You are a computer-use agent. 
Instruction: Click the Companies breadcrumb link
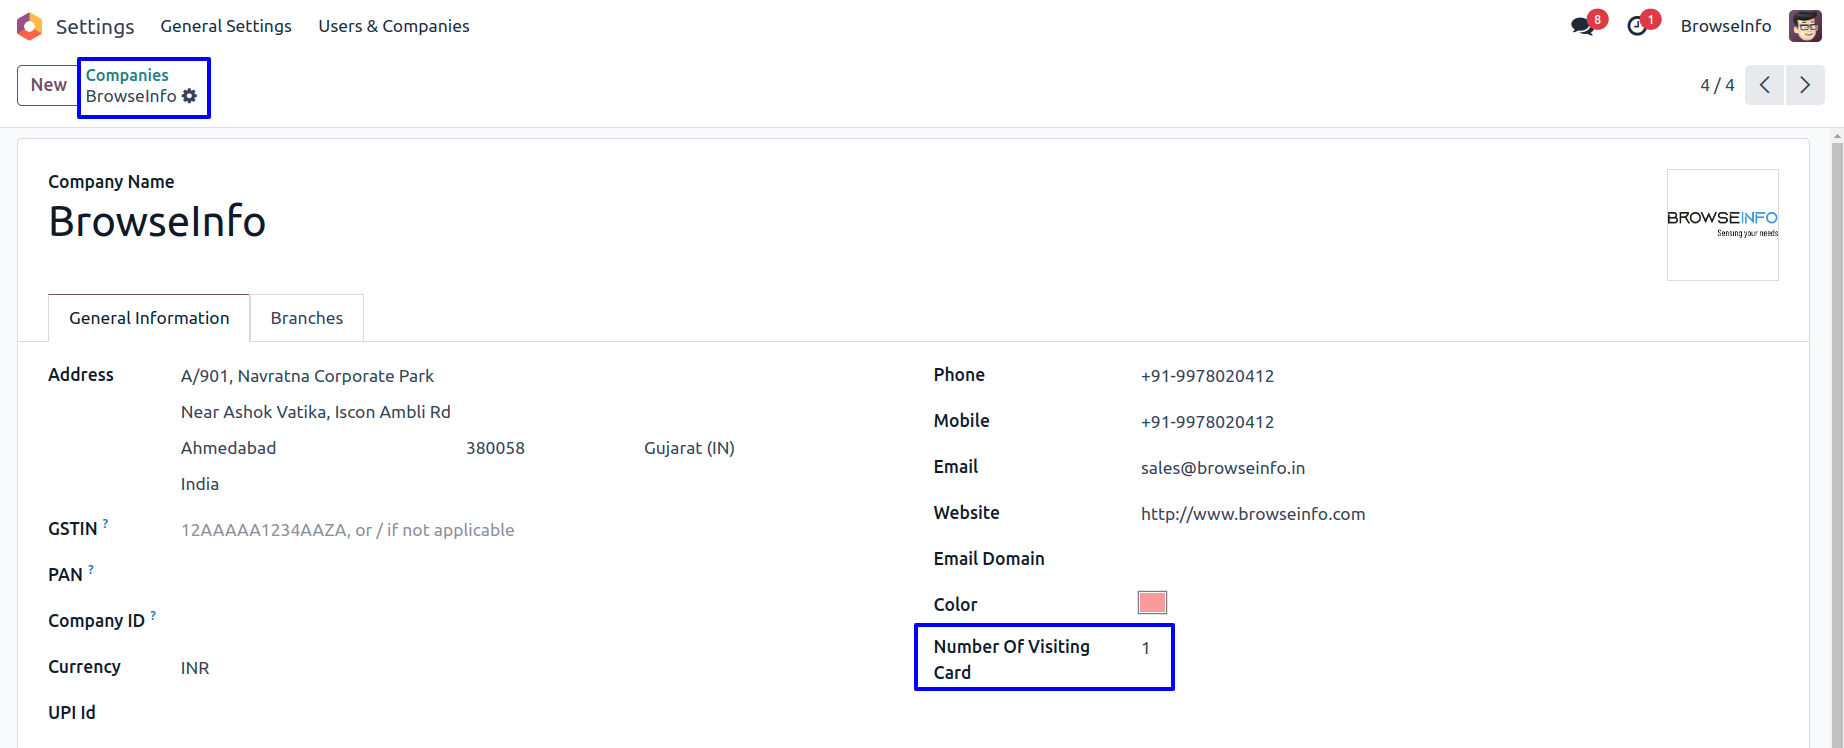(127, 75)
